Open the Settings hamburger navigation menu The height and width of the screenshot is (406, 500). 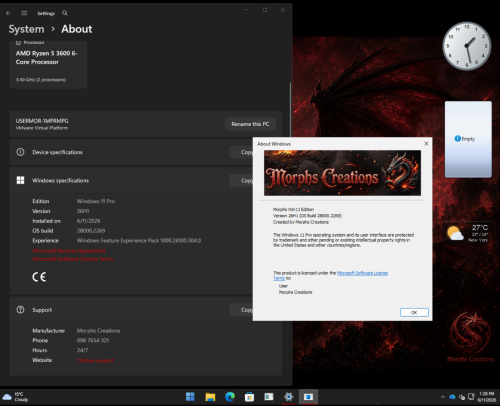point(24,13)
